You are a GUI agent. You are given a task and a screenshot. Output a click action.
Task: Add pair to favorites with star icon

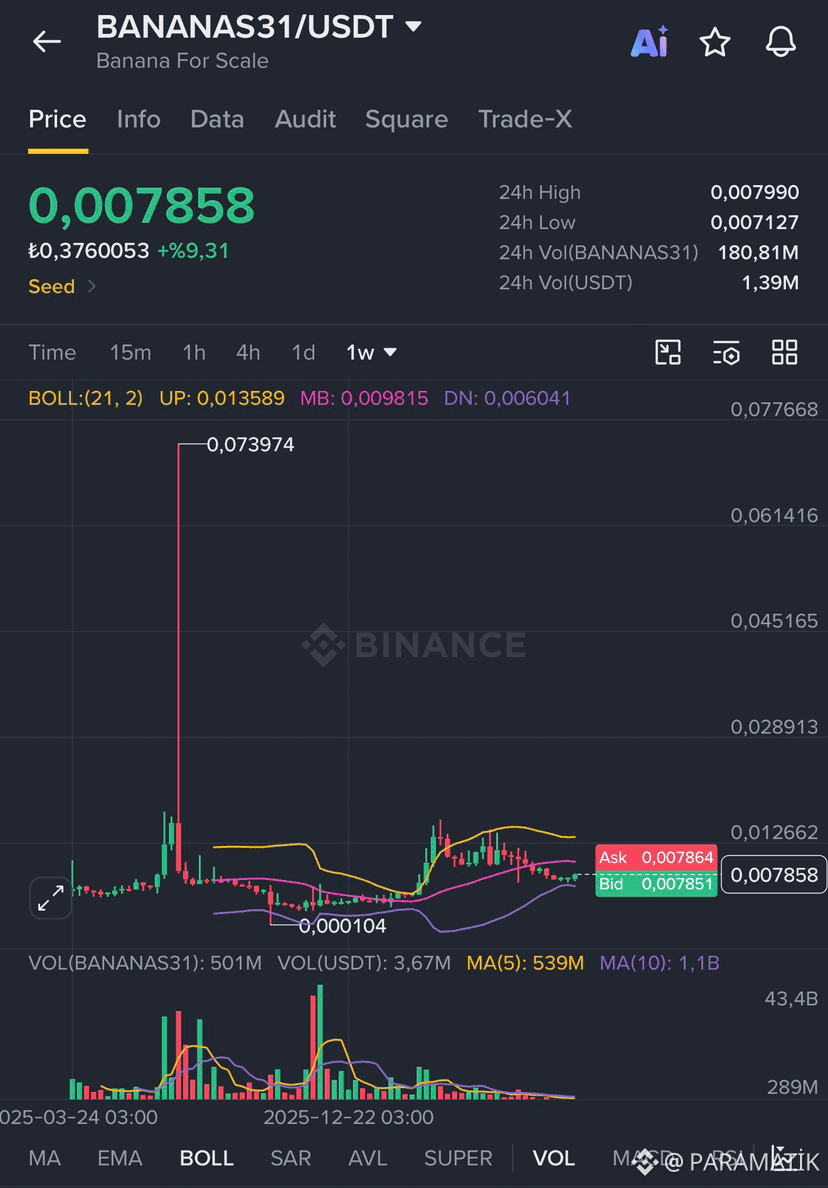coord(714,42)
